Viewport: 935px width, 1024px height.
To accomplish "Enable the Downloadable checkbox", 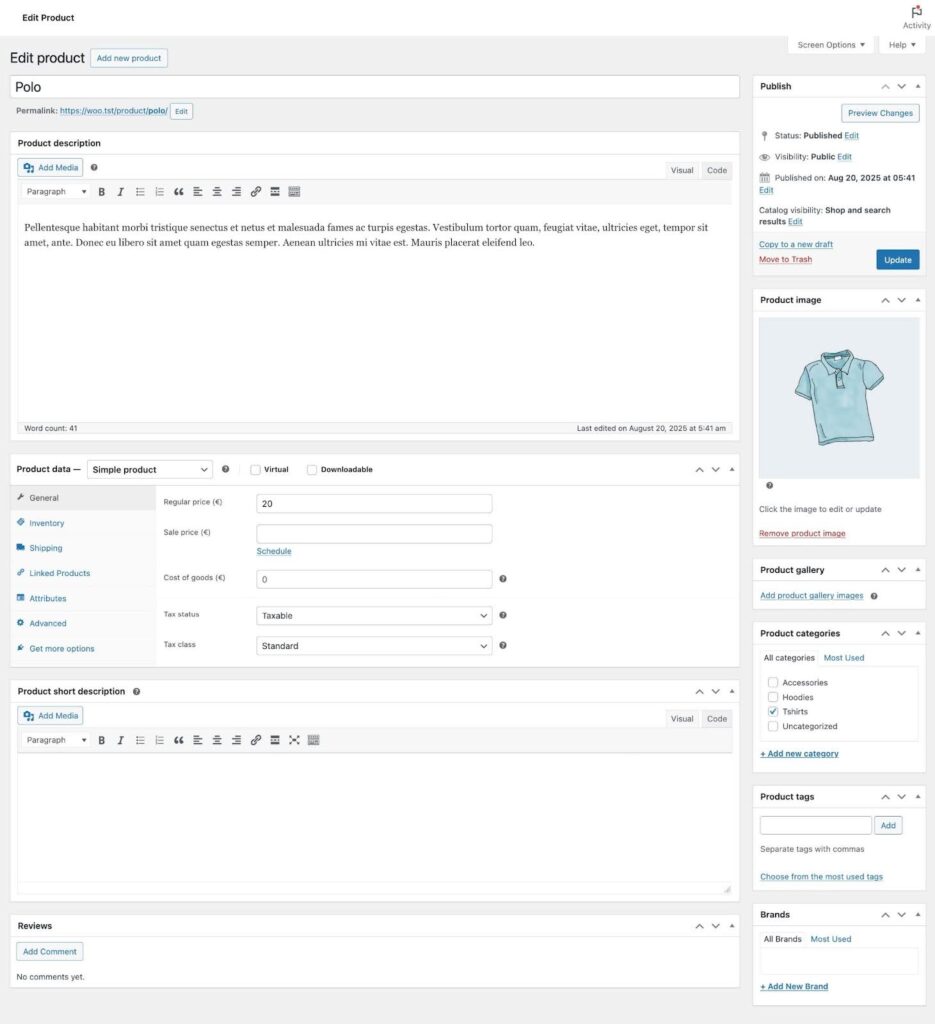I will 312,470.
